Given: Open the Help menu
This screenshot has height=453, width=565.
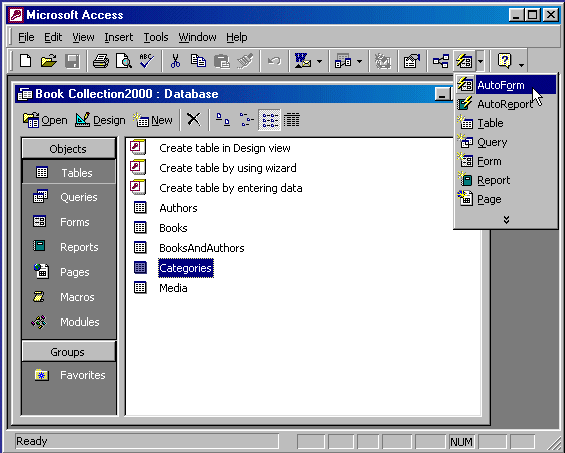Looking at the screenshot, I should point(237,37).
